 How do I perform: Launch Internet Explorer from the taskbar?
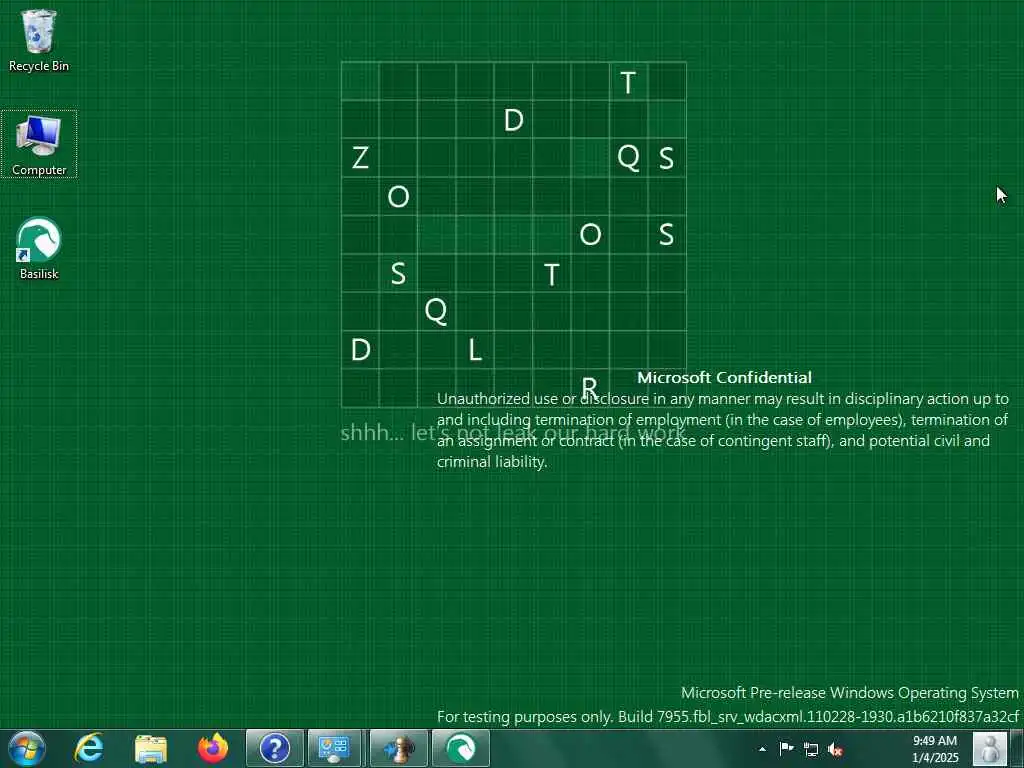click(89, 748)
